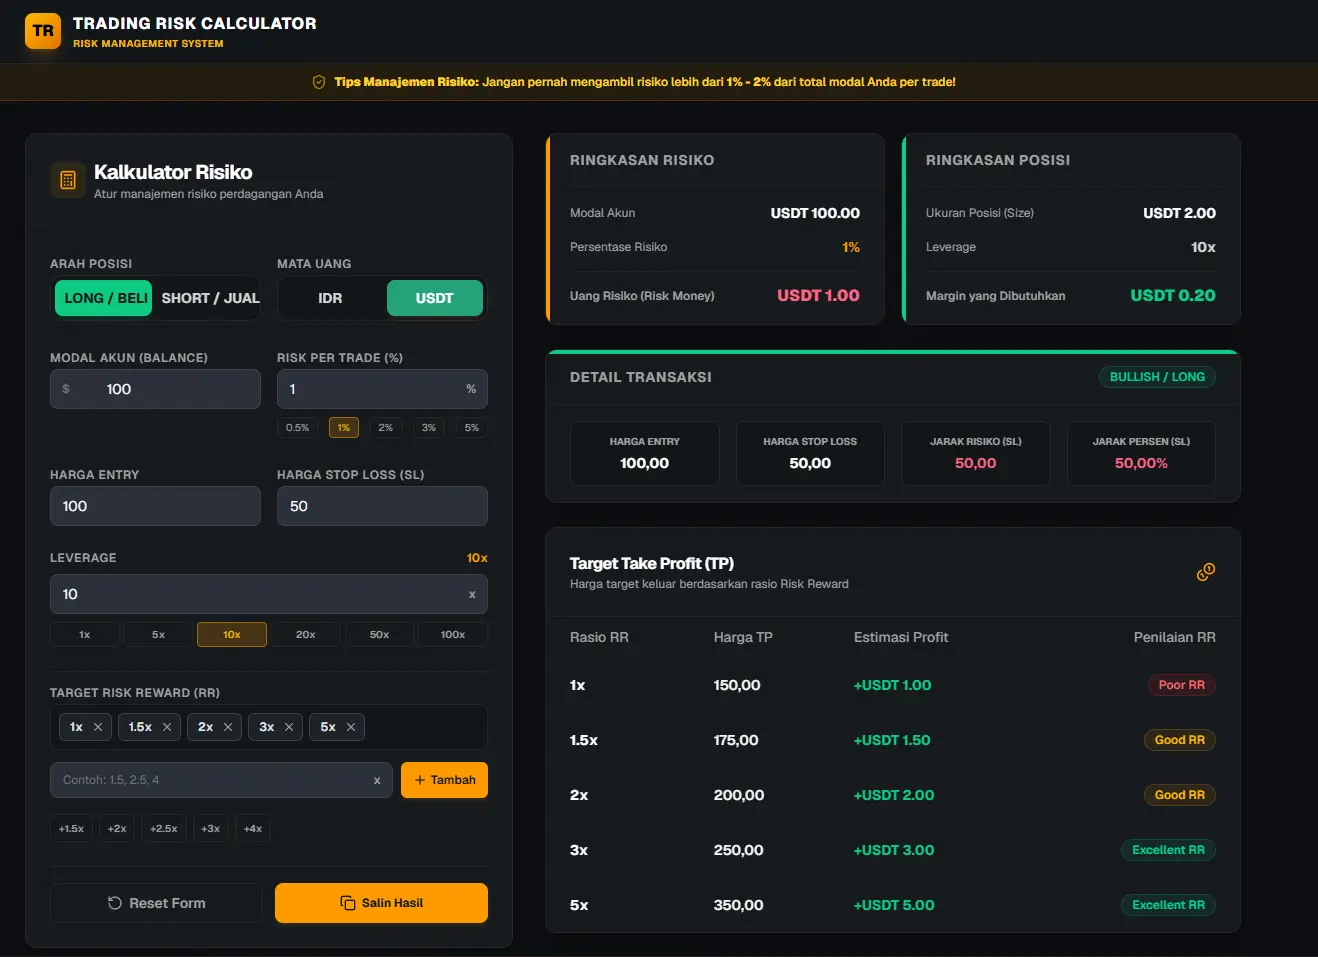Click Good RR badge in 1.5x row
This screenshot has height=957, width=1318.
tap(1179, 740)
